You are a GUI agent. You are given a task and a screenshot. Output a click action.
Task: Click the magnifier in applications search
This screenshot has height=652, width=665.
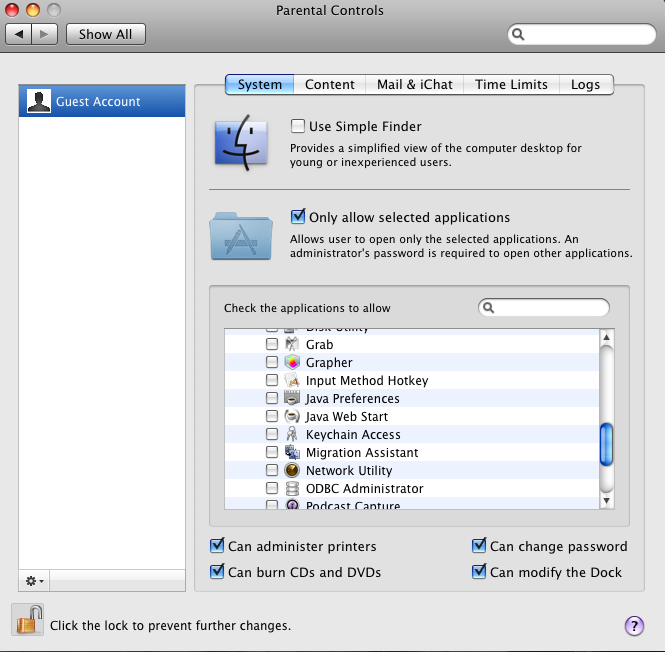pyautogui.click(x=489, y=308)
